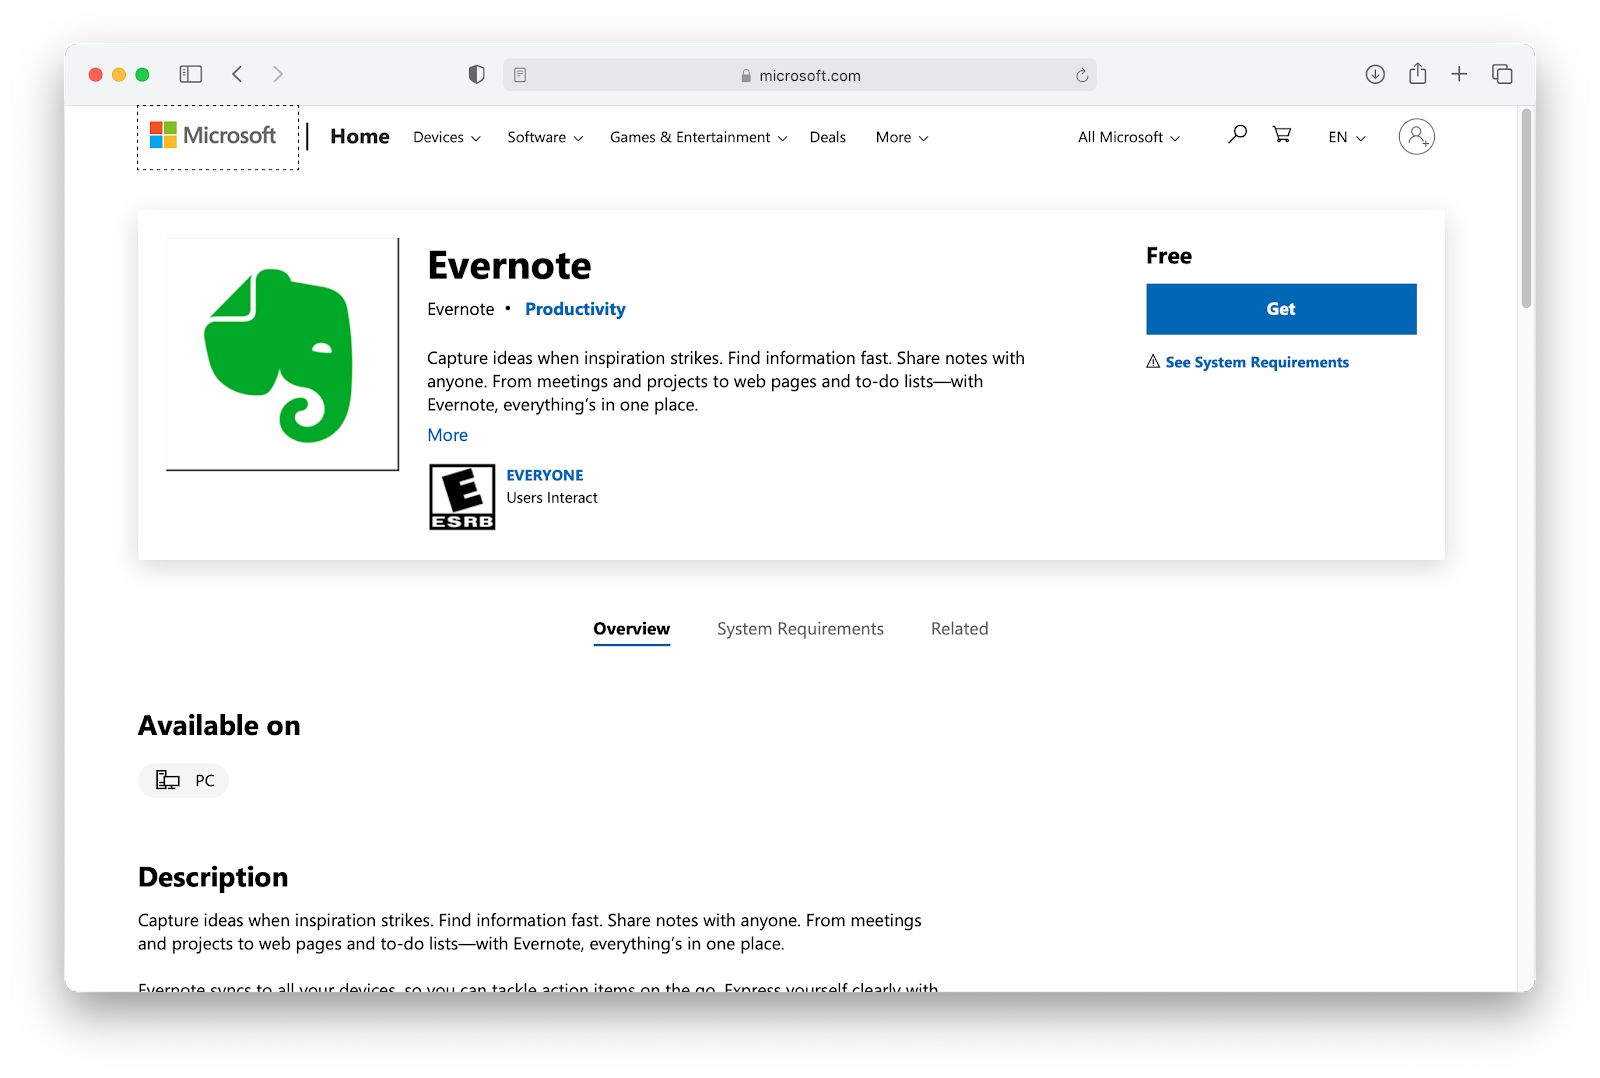Screen dimensions: 1600x1078
Task: Go to the Home link
Action: (x=360, y=137)
